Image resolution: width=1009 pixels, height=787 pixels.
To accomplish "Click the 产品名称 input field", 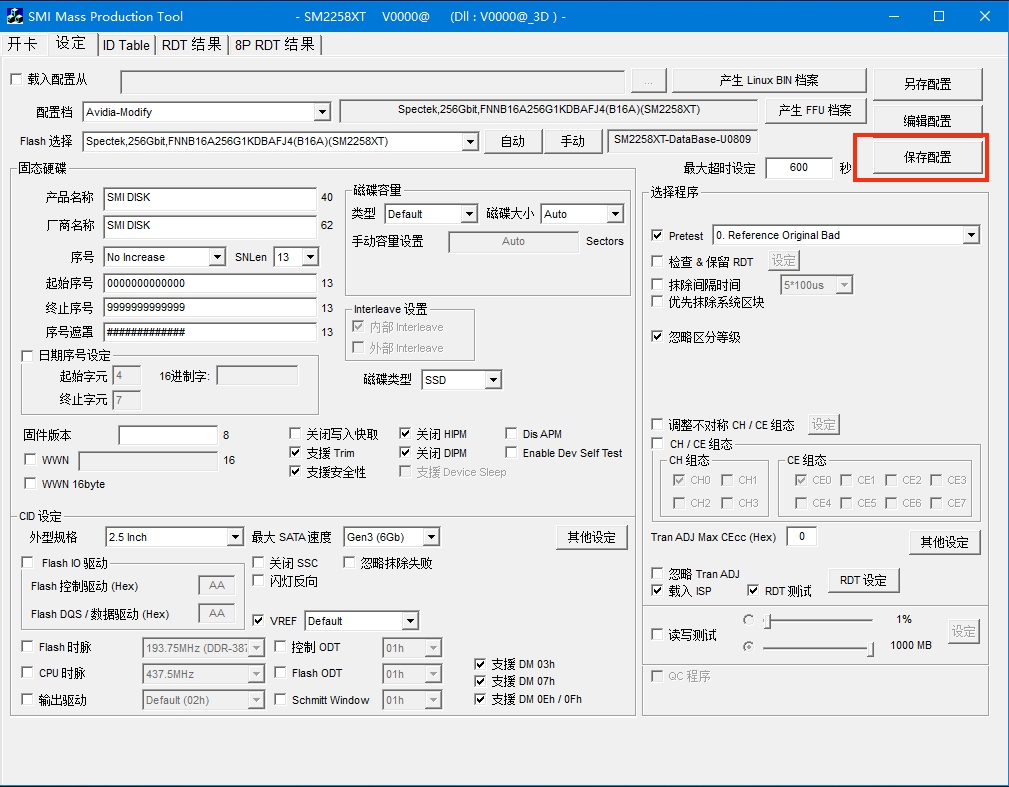I will [209, 198].
